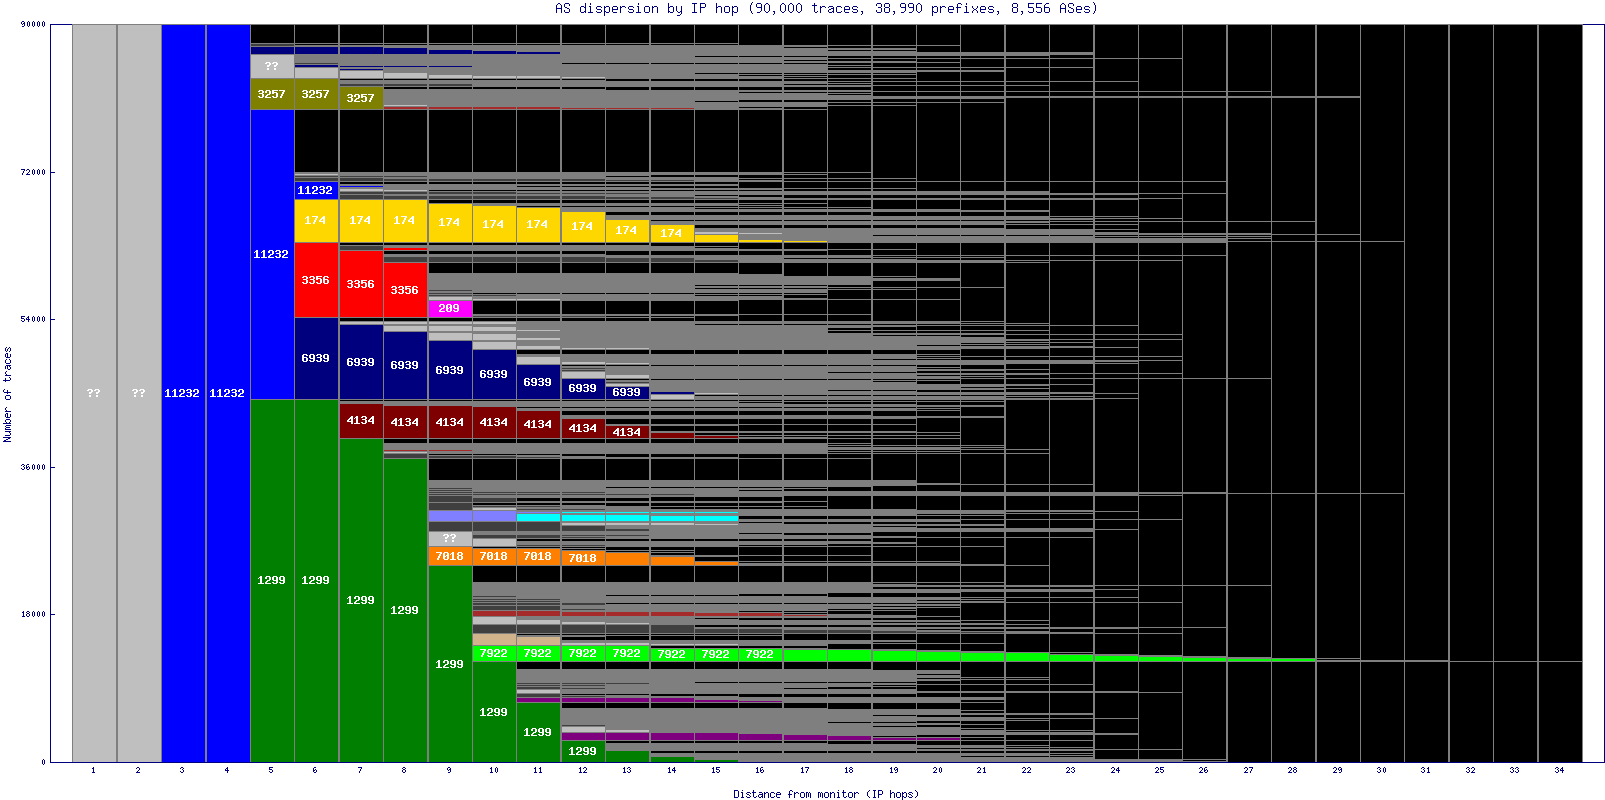Image resolution: width=1605 pixels, height=800 pixels.
Task: Click the 'Number of traces' vertical axis label
Action: tap(8, 394)
